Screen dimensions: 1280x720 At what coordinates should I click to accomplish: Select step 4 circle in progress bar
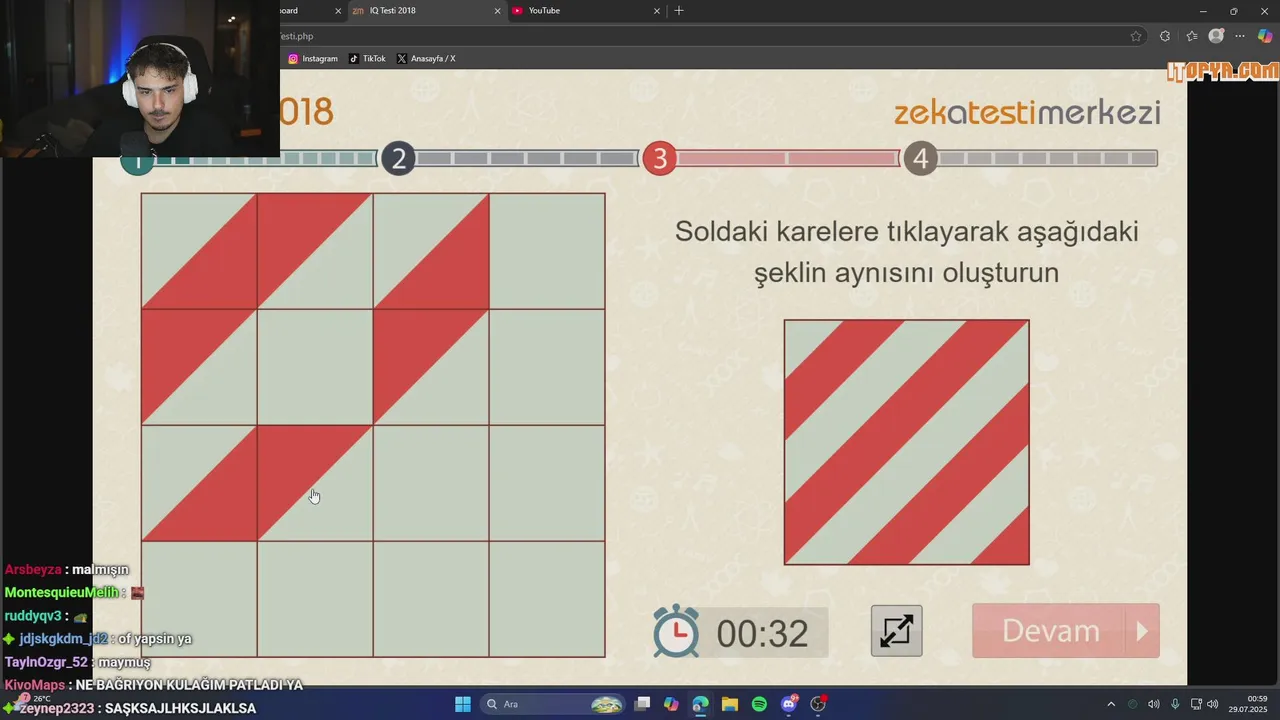pyautogui.click(x=920, y=158)
